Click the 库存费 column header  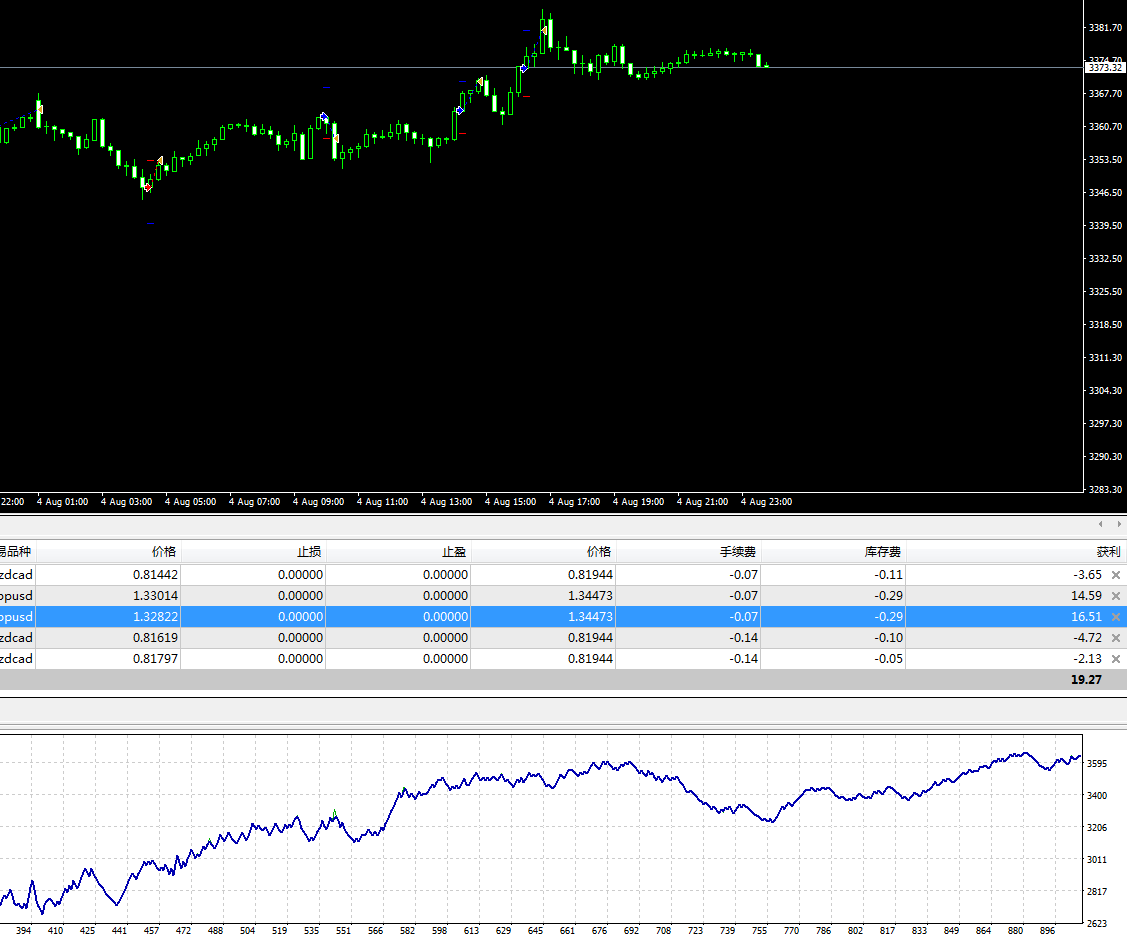point(883,552)
